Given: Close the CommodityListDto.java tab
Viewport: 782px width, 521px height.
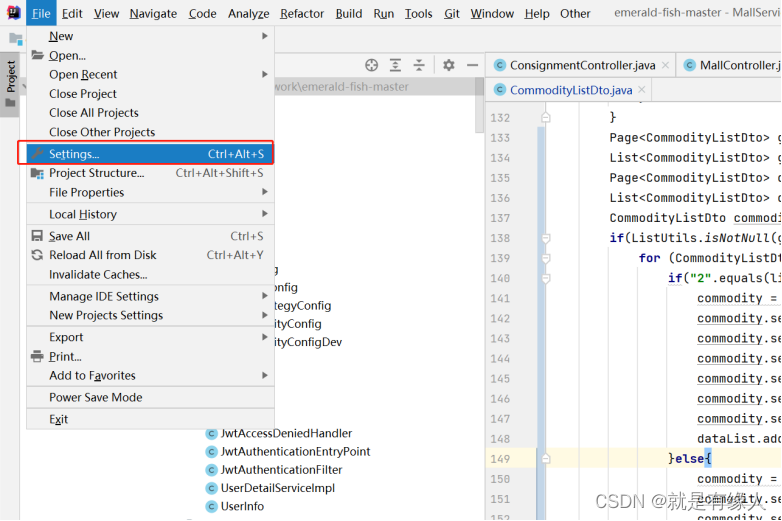Looking at the screenshot, I should coord(642,90).
